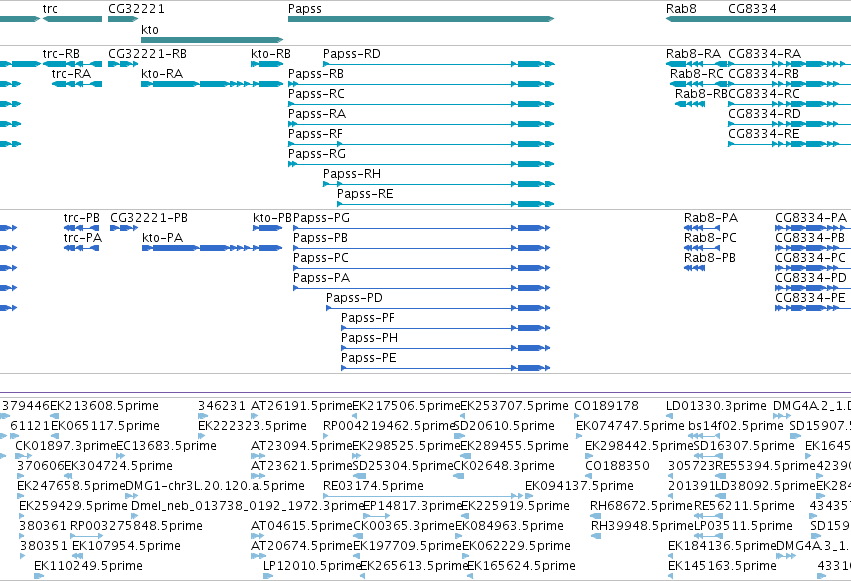Click EST RH39948.5prime
Screen dimensions: 851x581
(643, 526)
